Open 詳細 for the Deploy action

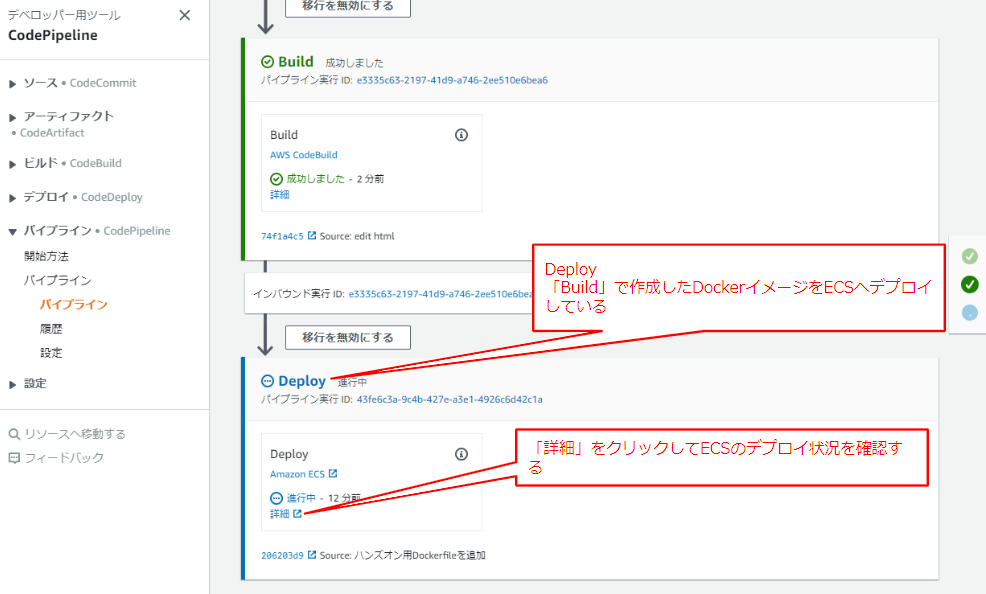point(280,514)
